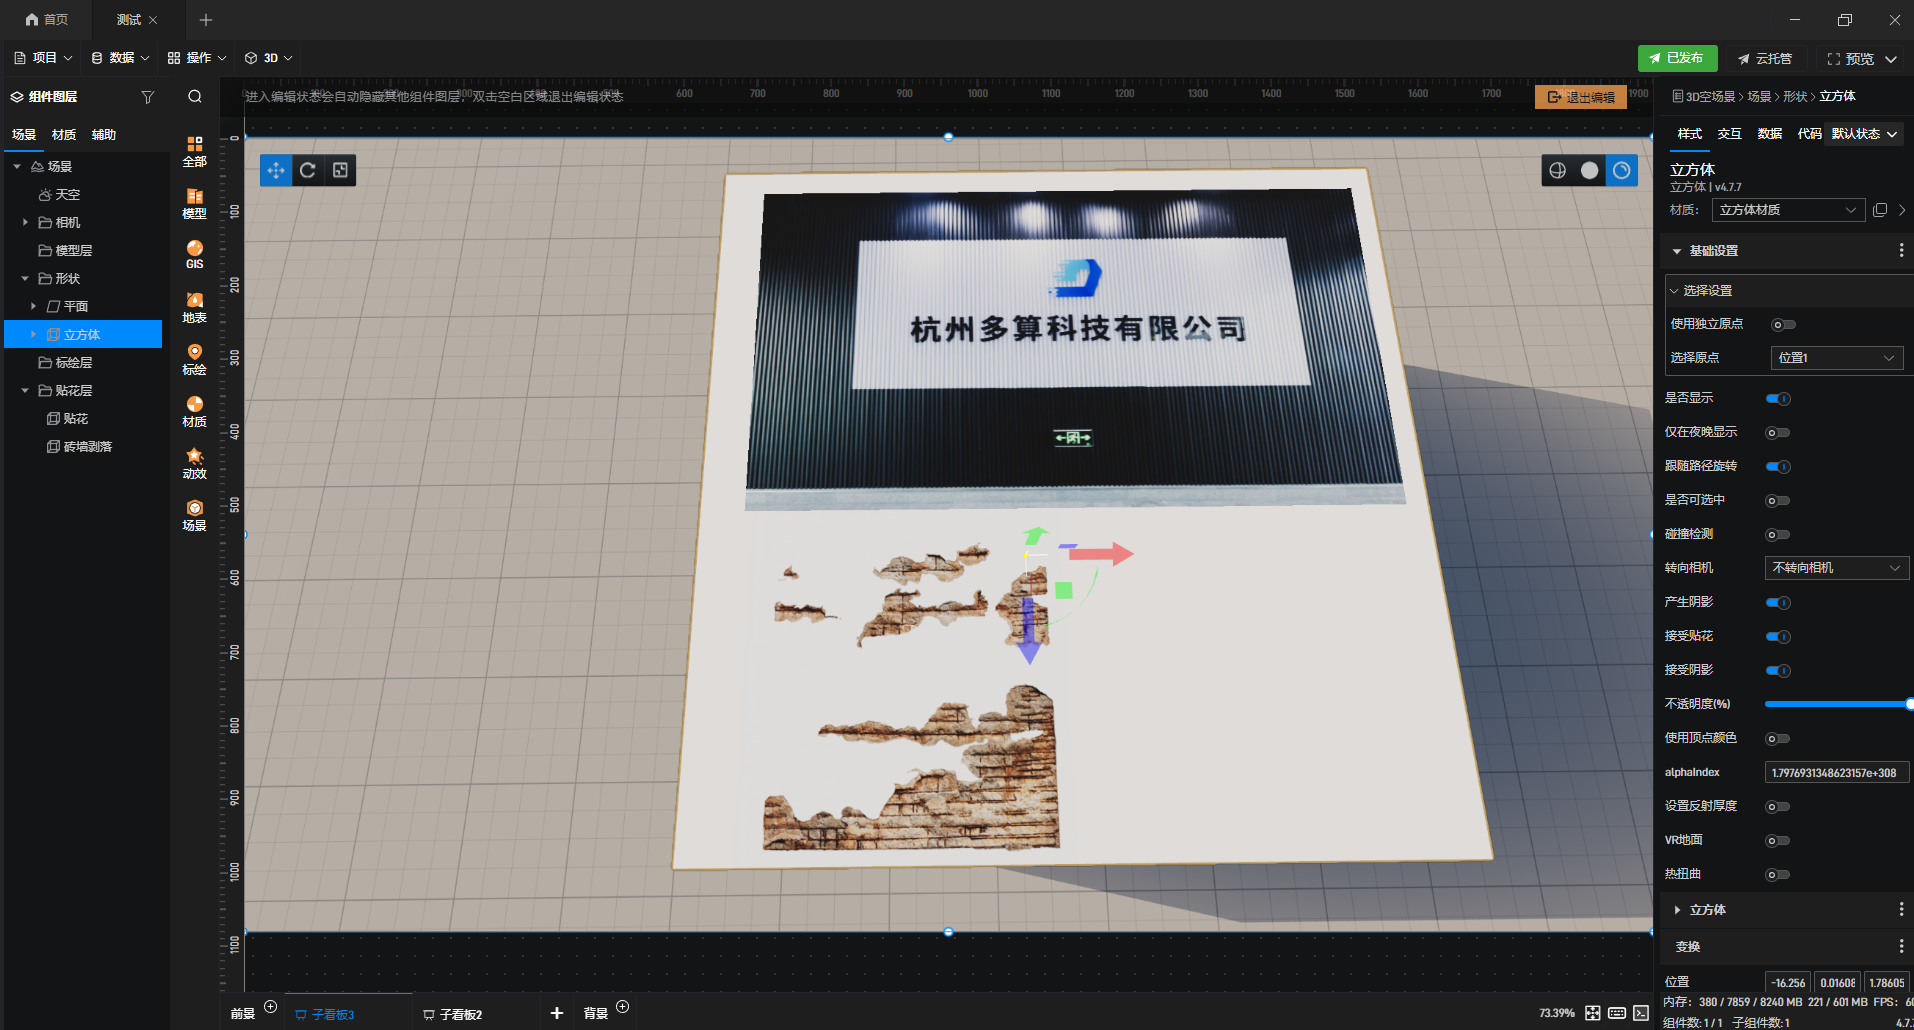Click the 退出编辑 button
This screenshot has height=1030, width=1914.
[1581, 97]
